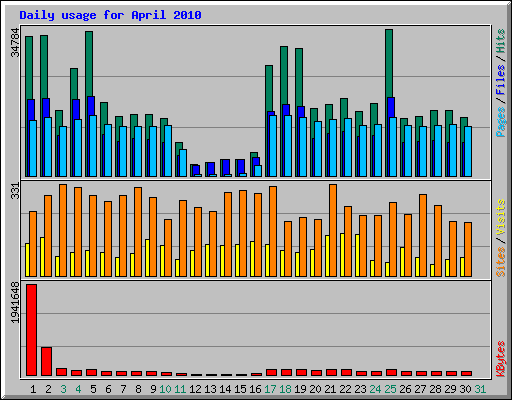512x400 pixels.
Task: Click the green day "11" x-axis label
Action: (180, 389)
